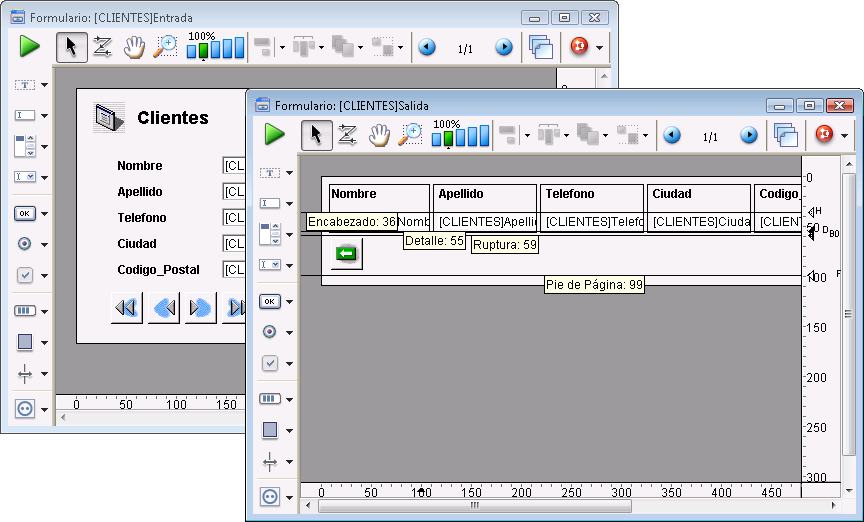
Task: Activate the hand move tool in Salida toolbar
Action: pos(379,135)
